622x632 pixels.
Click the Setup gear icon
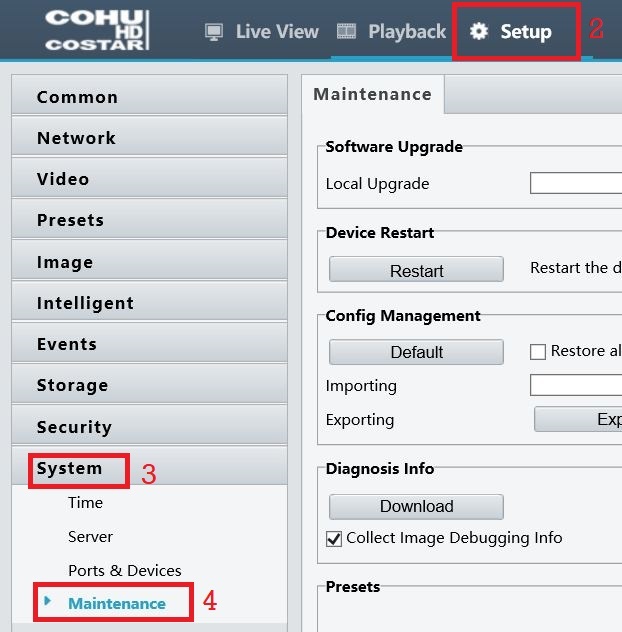[479, 31]
